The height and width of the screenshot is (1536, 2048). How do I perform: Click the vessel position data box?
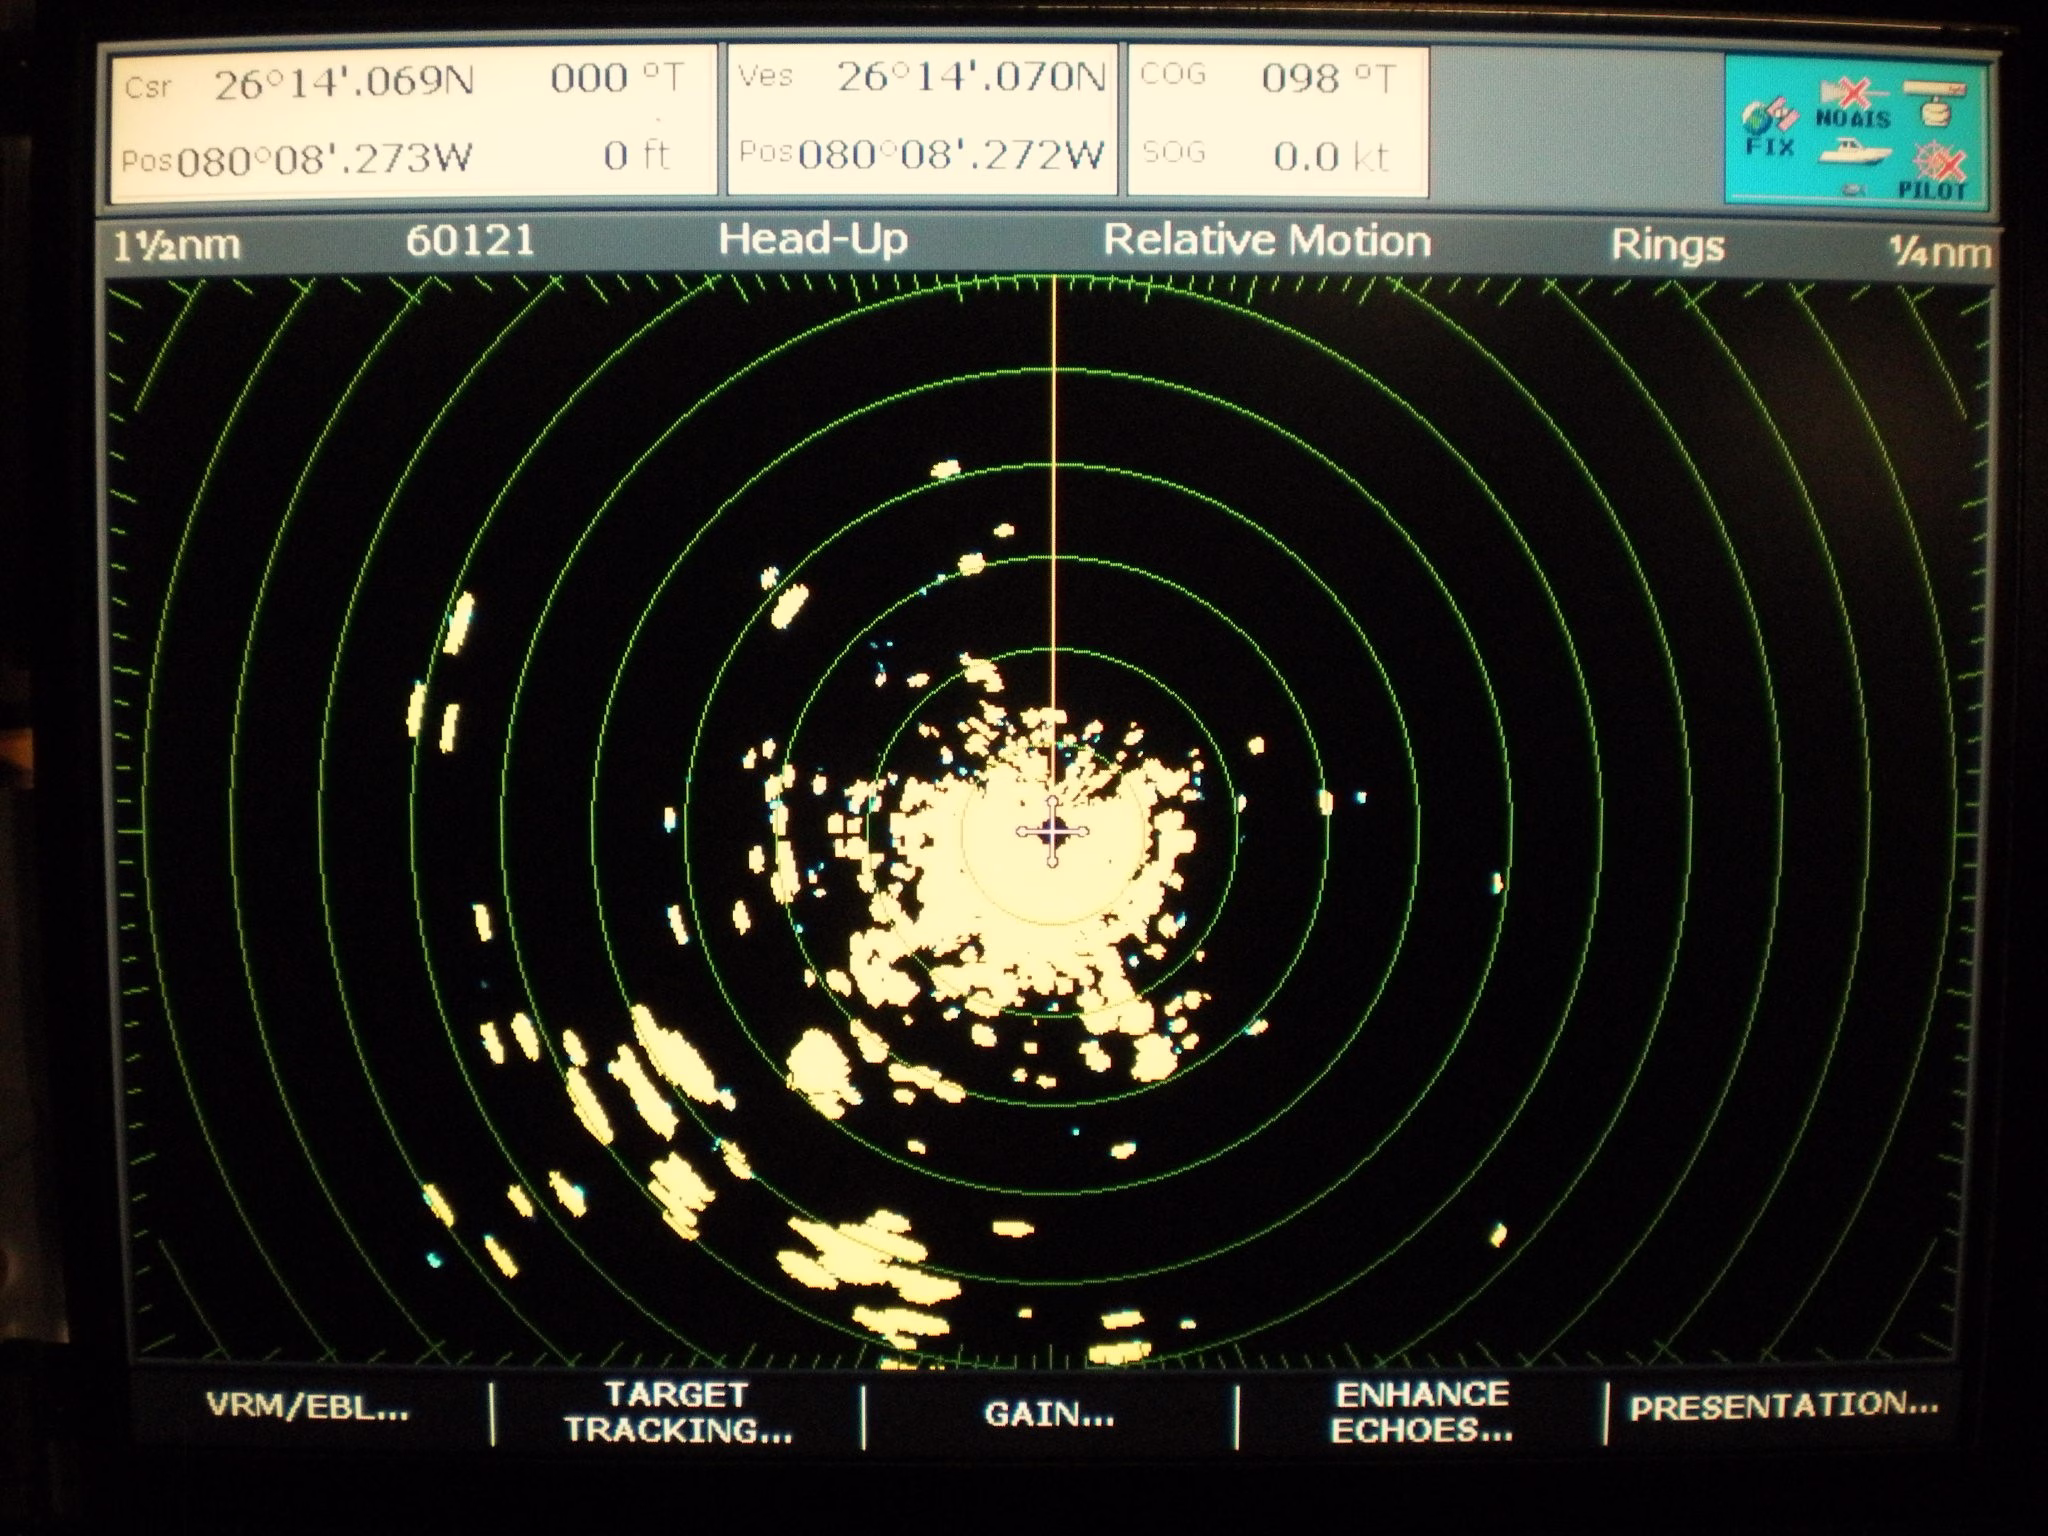coord(921,120)
